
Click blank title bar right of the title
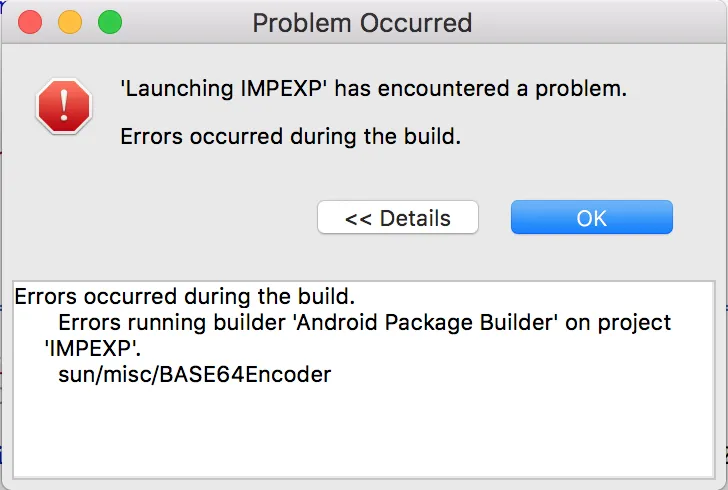click(600, 22)
